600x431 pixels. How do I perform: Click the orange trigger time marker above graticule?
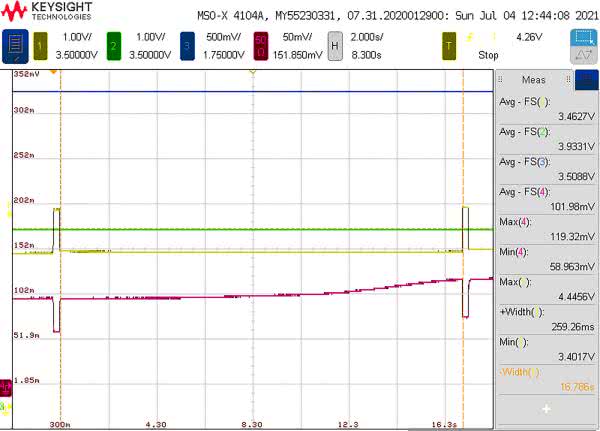tap(55, 72)
